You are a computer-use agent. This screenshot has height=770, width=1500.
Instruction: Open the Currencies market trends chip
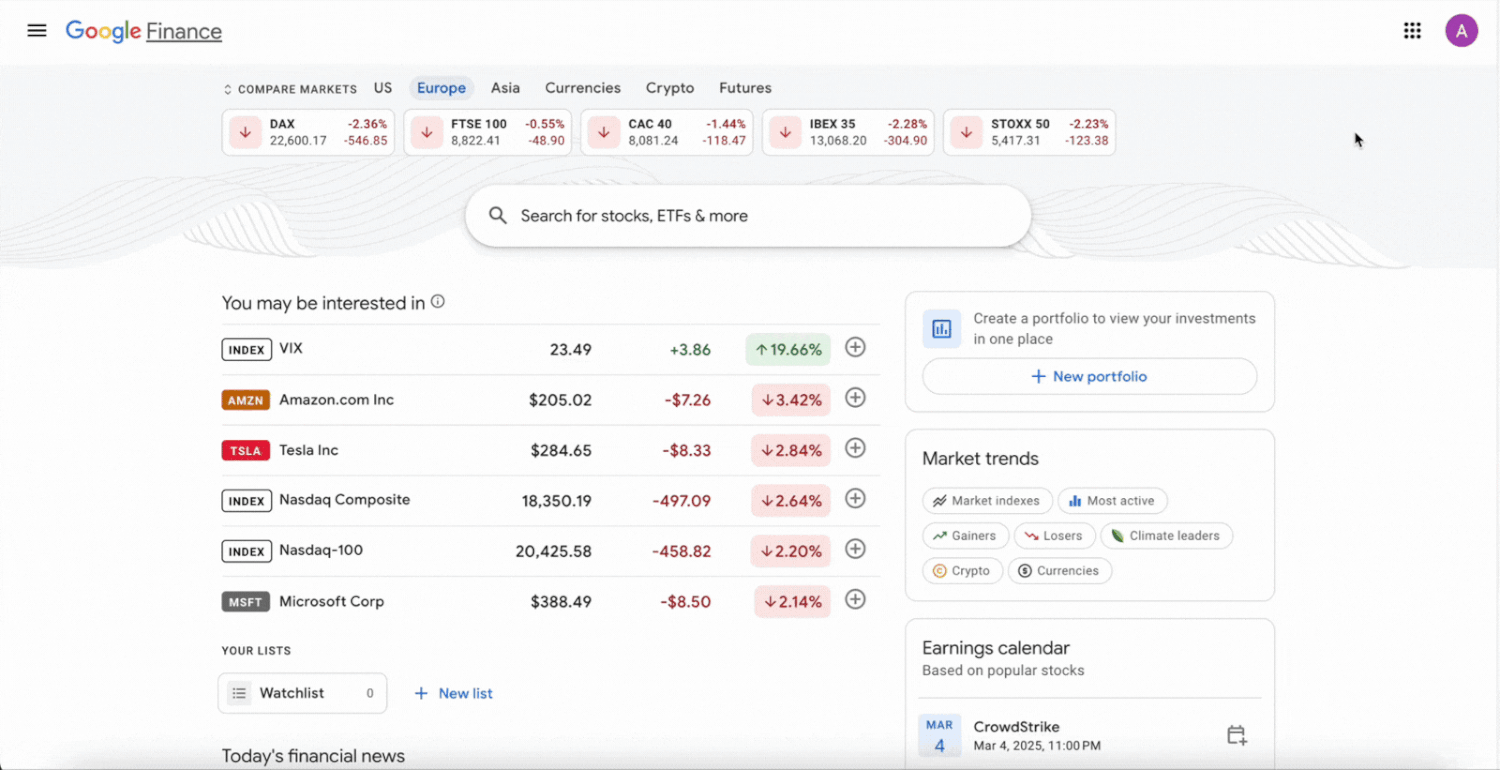click(x=1060, y=571)
